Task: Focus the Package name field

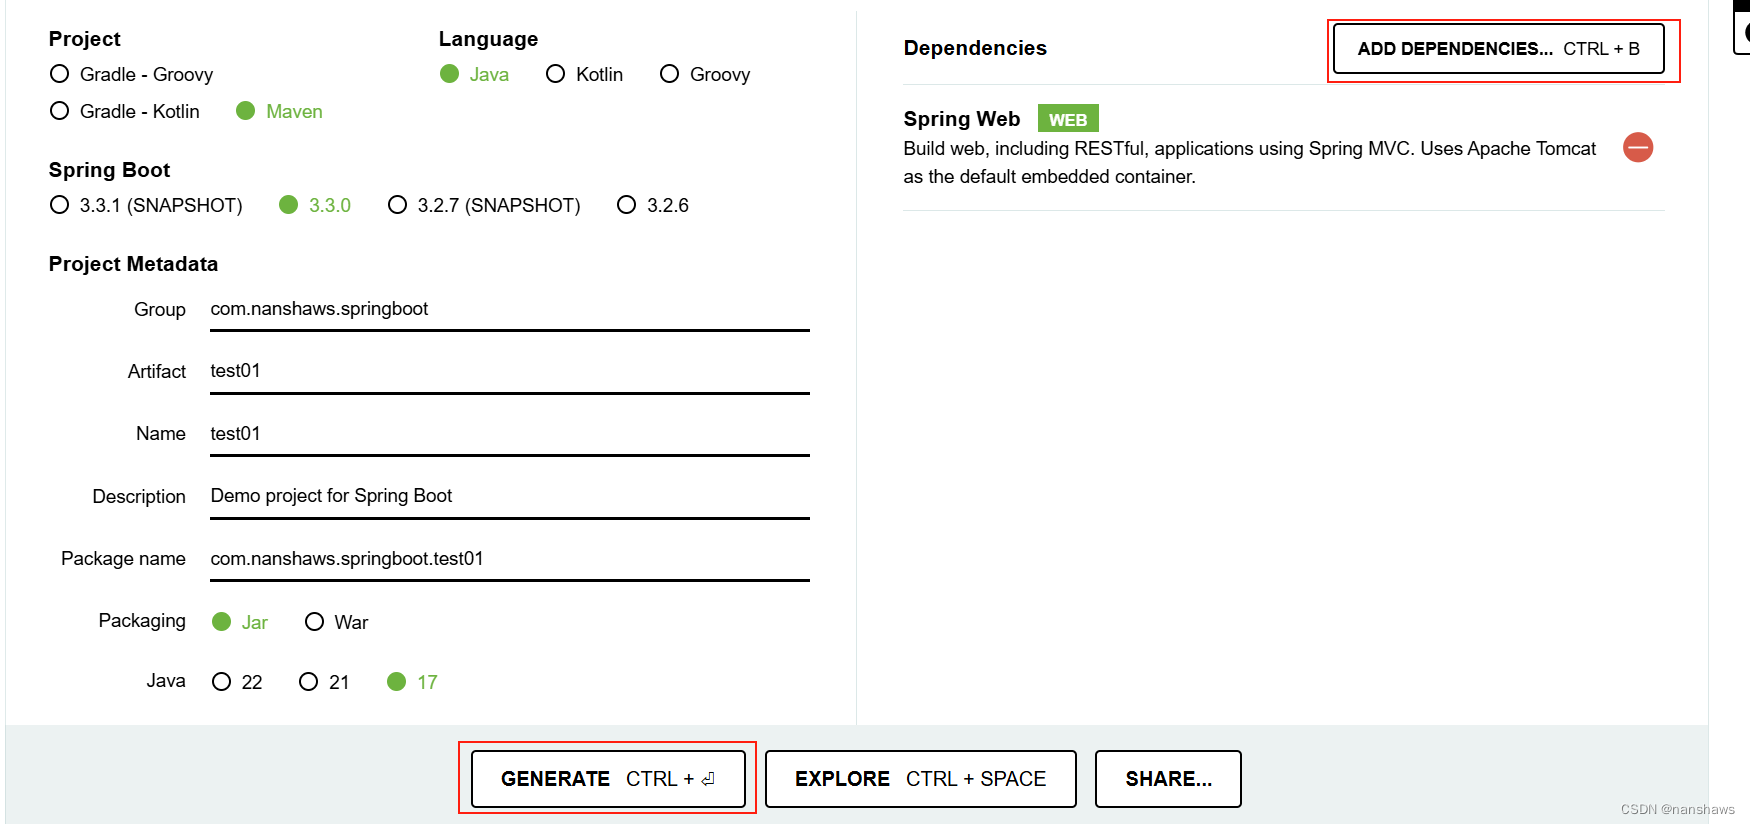Action: (509, 558)
